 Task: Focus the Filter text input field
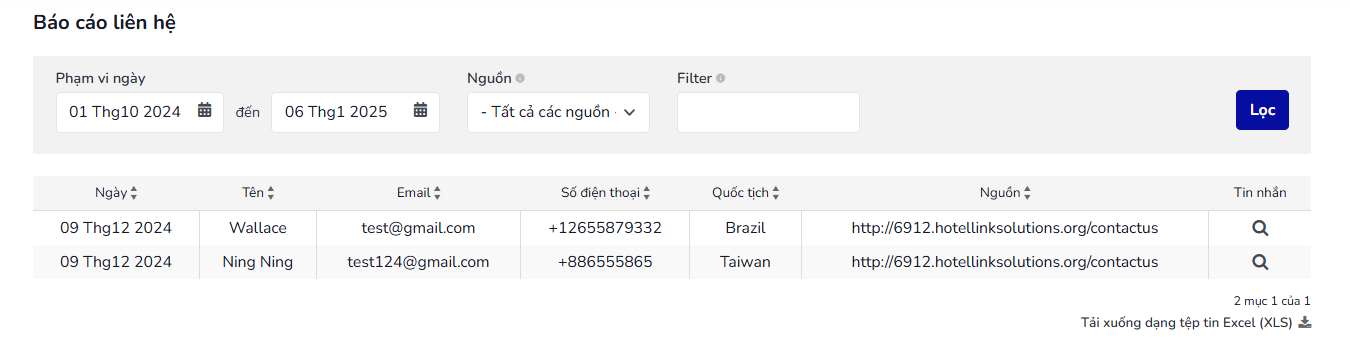(x=768, y=112)
